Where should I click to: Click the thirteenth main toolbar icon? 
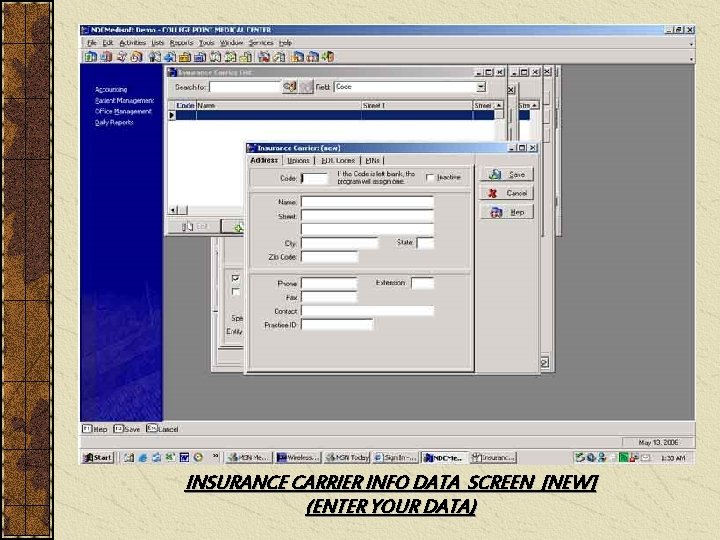279,56
